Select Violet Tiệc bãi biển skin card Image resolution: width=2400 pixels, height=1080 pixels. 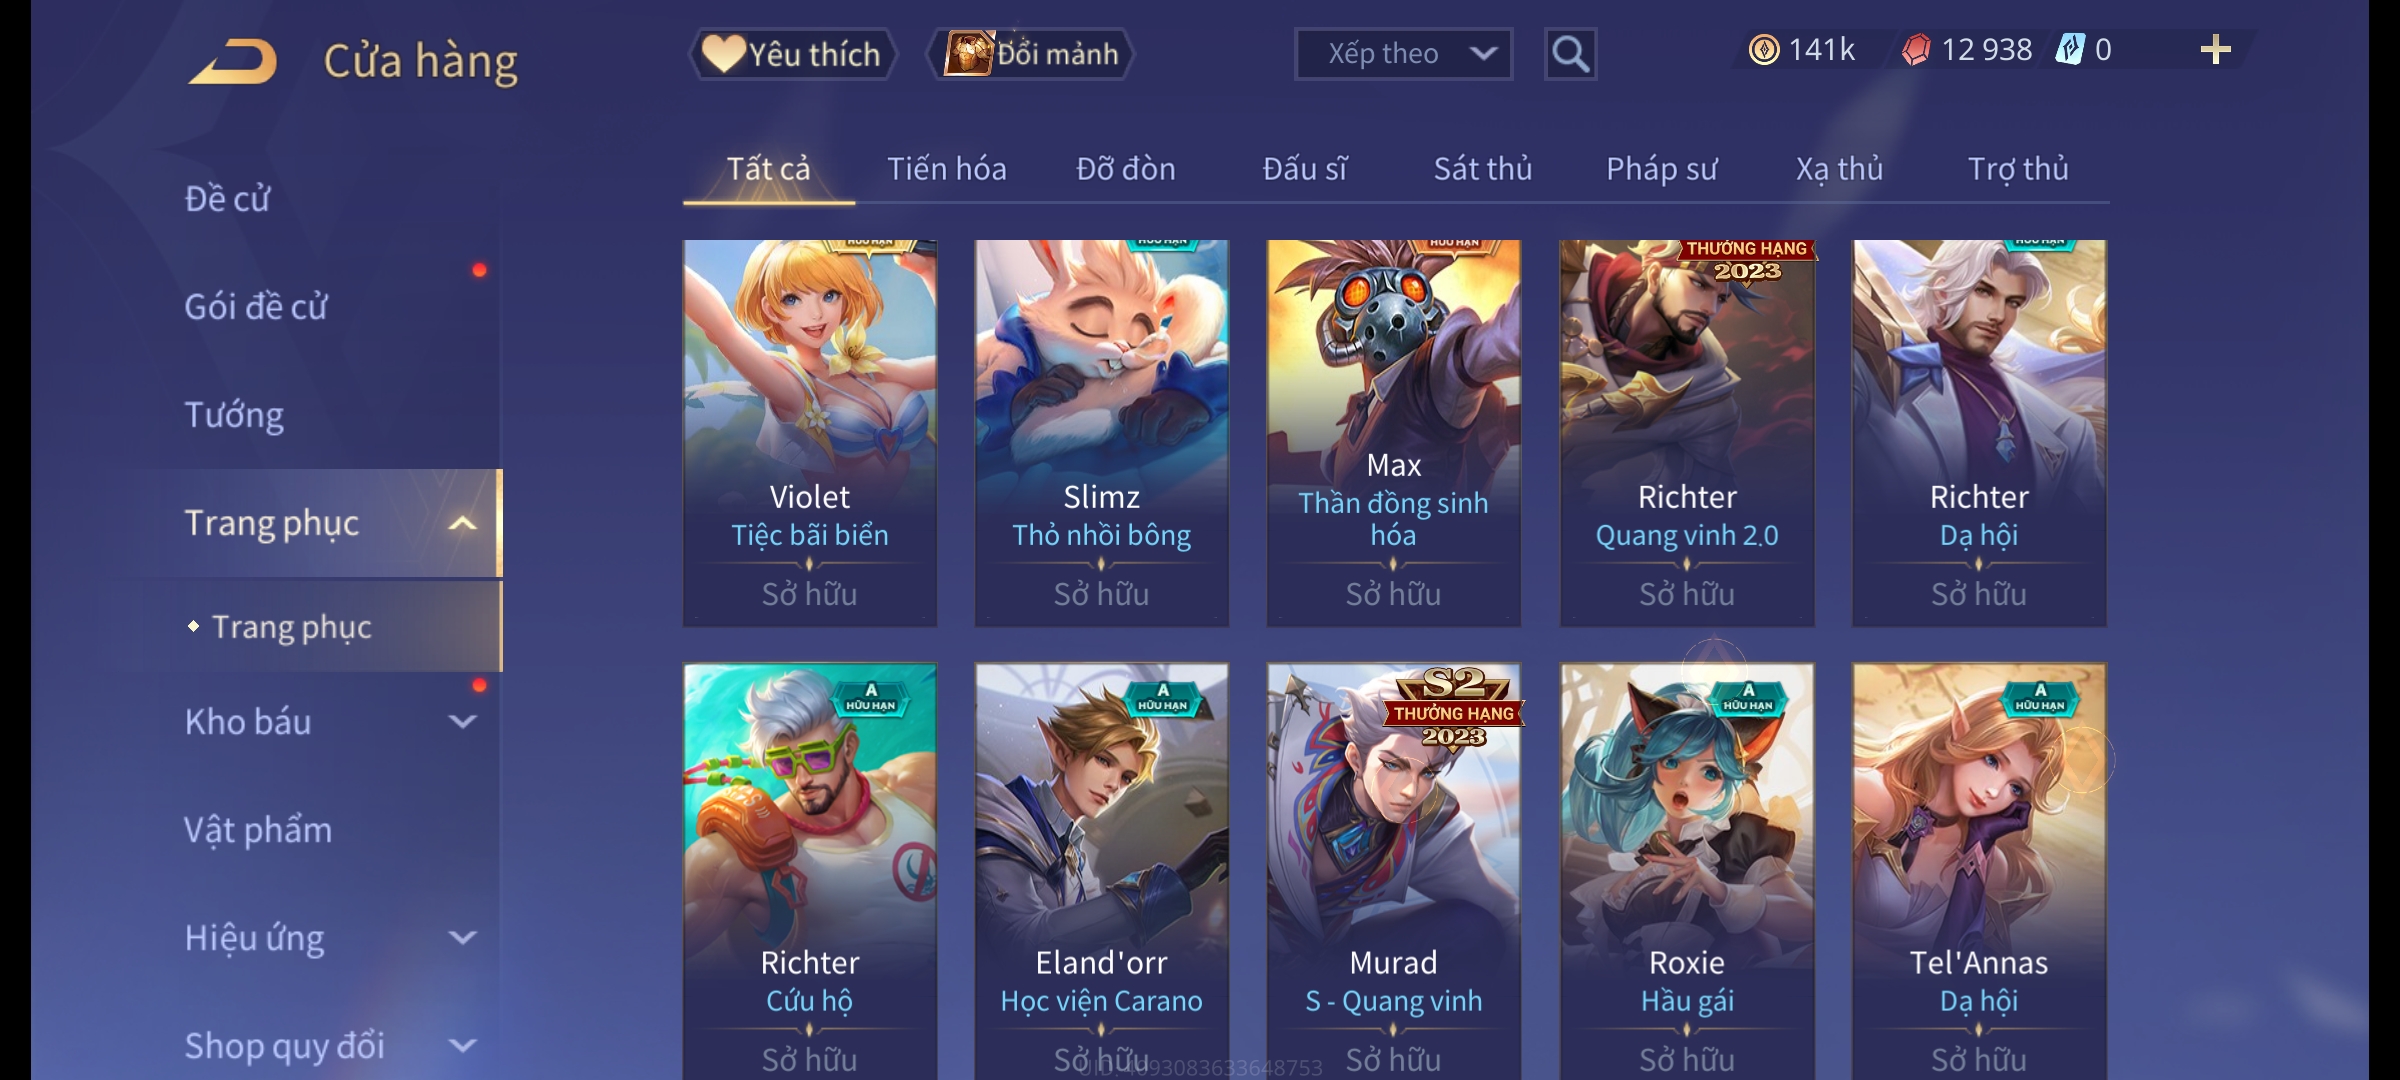tap(810, 433)
